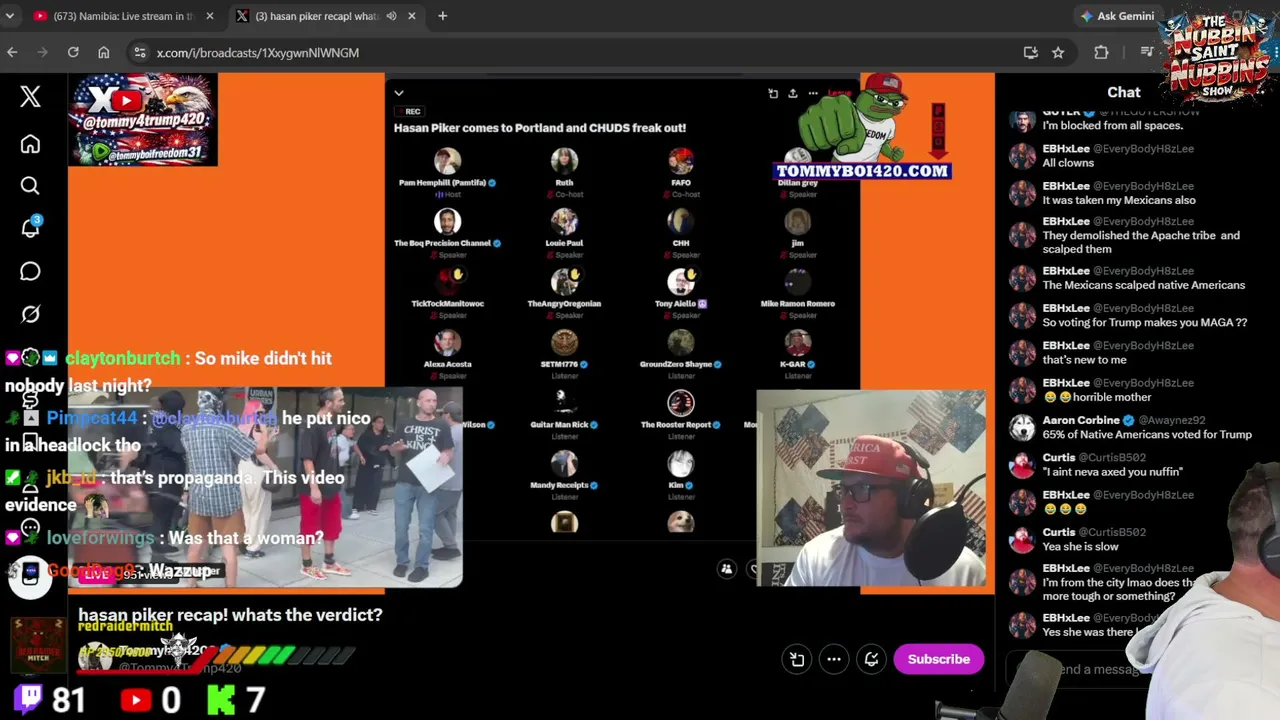This screenshot has width=1280, height=720.
Task: Open The Boq Precision Channel avatar
Action: point(447,221)
